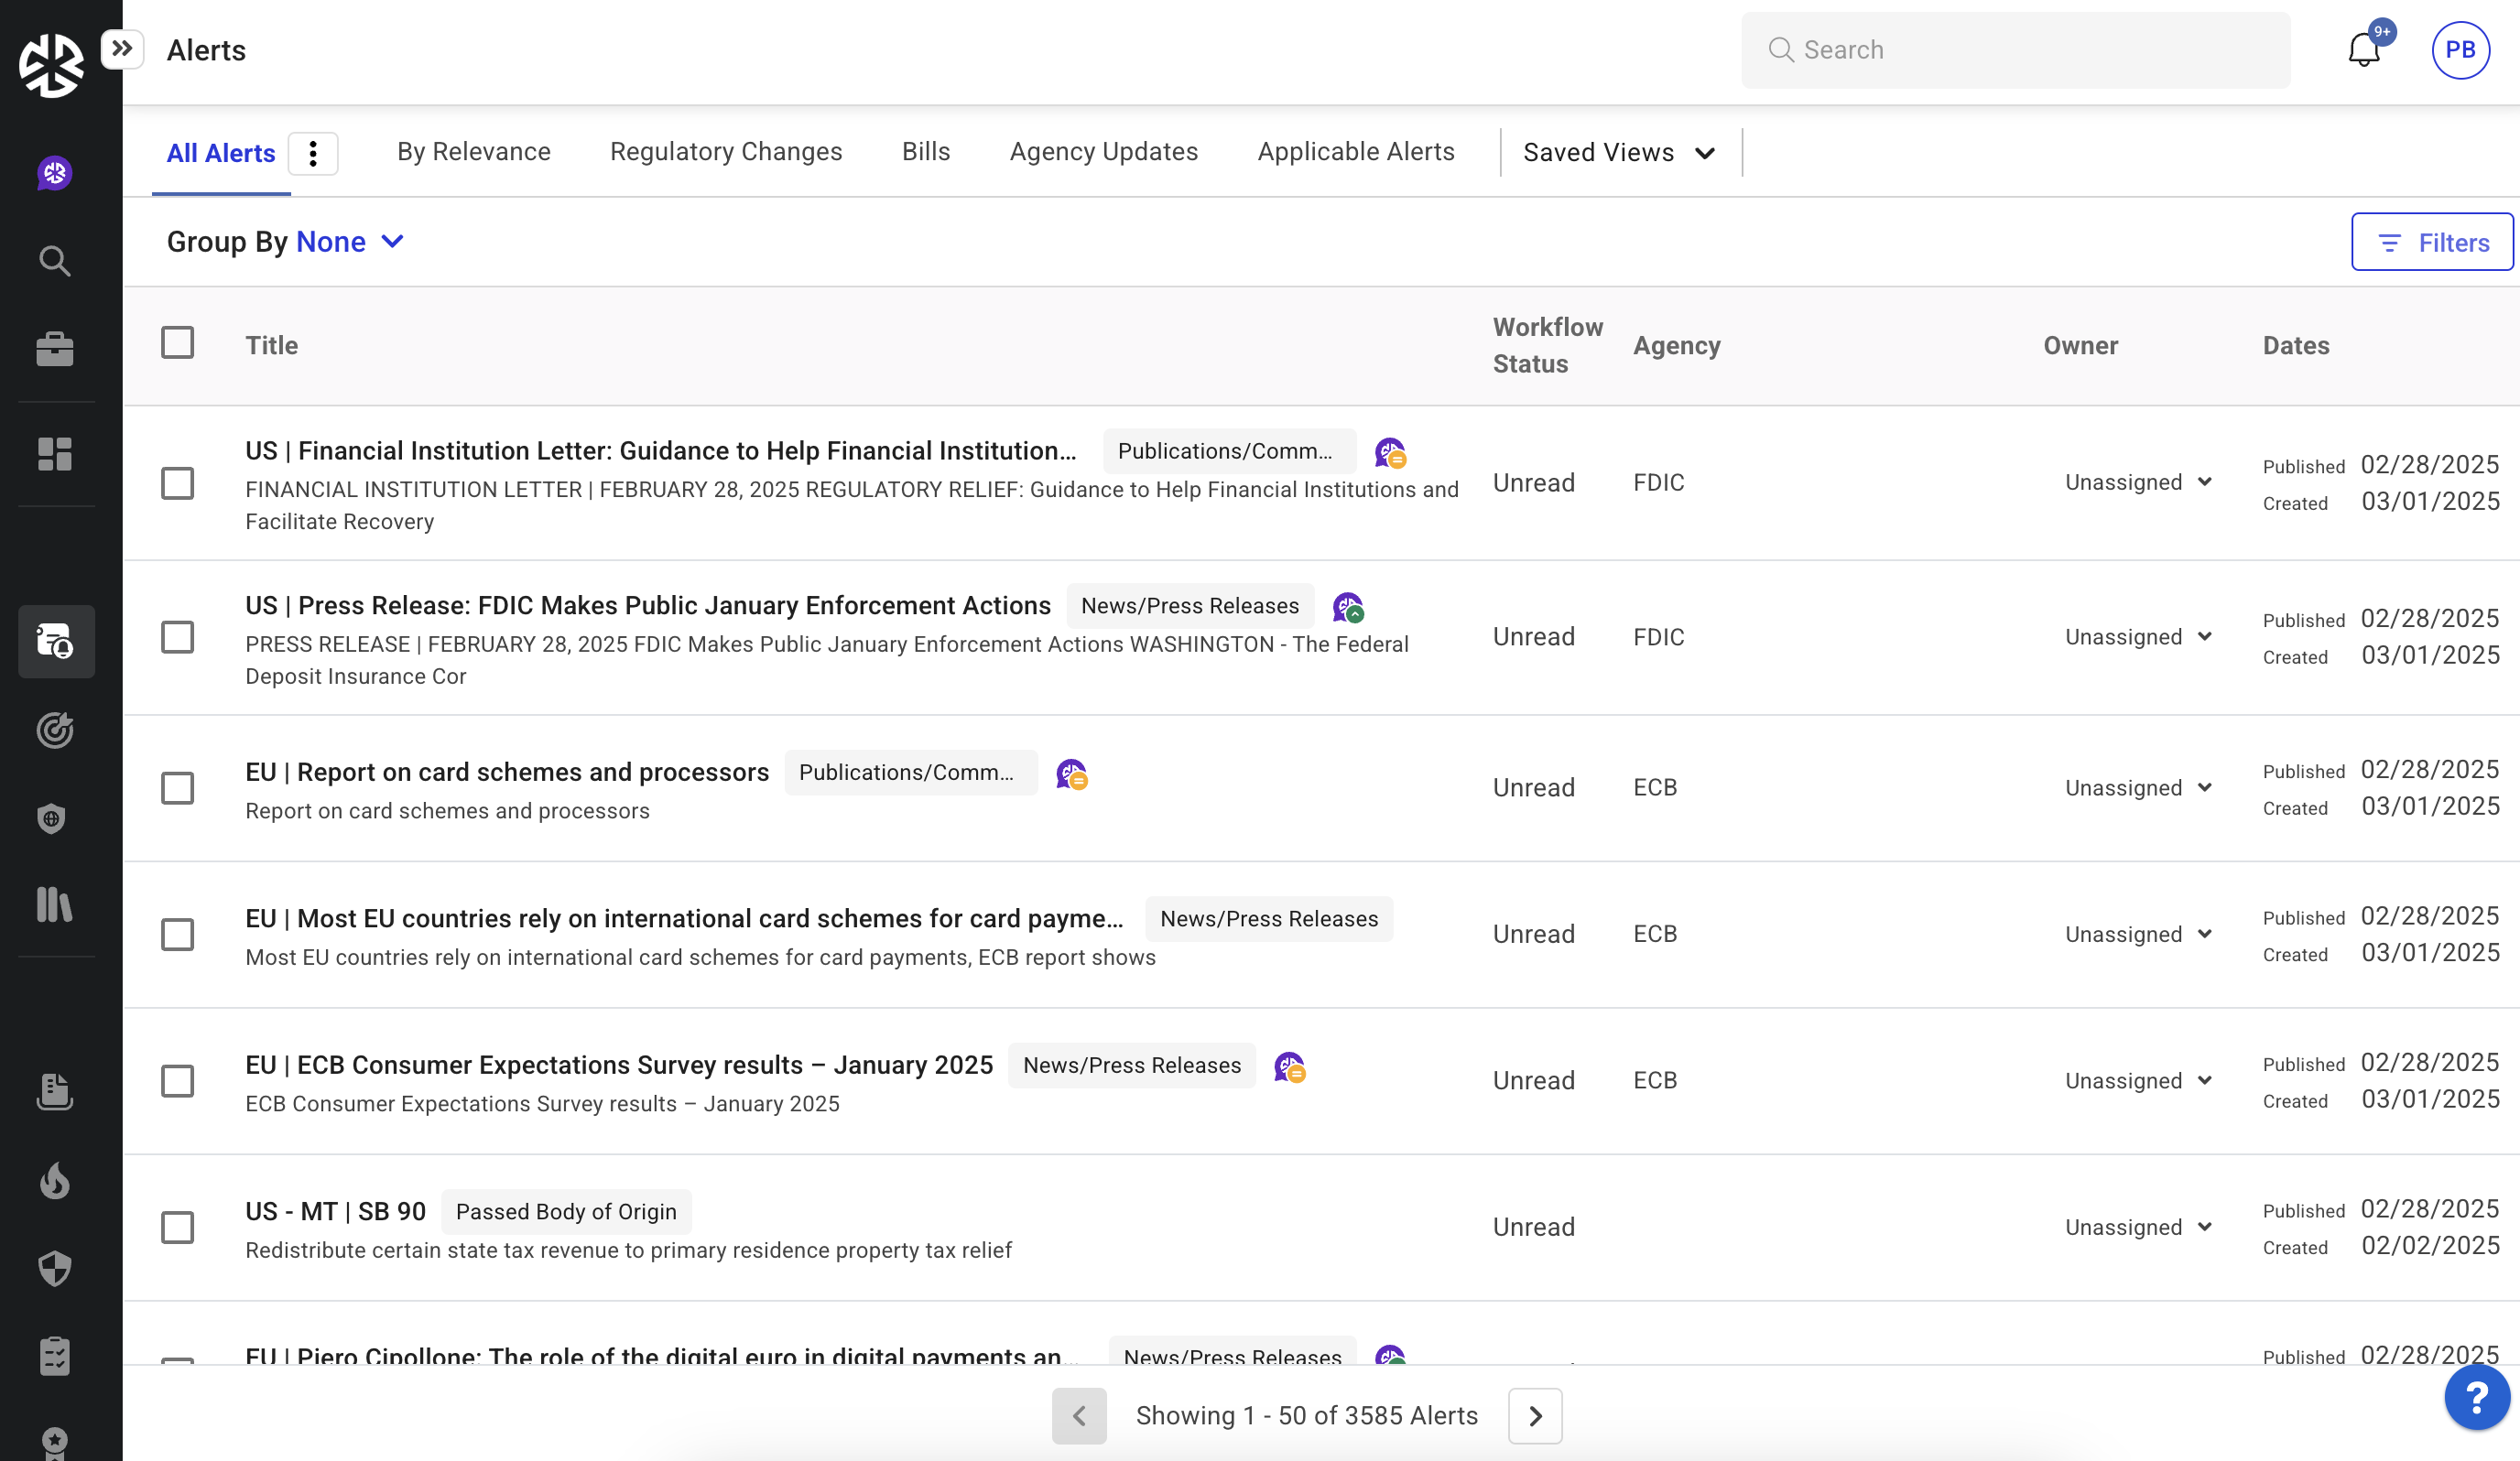The height and width of the screenshot is (1461, 2520).
Task: Switch to the Agency Updates tab
Action: (1103, 152)
